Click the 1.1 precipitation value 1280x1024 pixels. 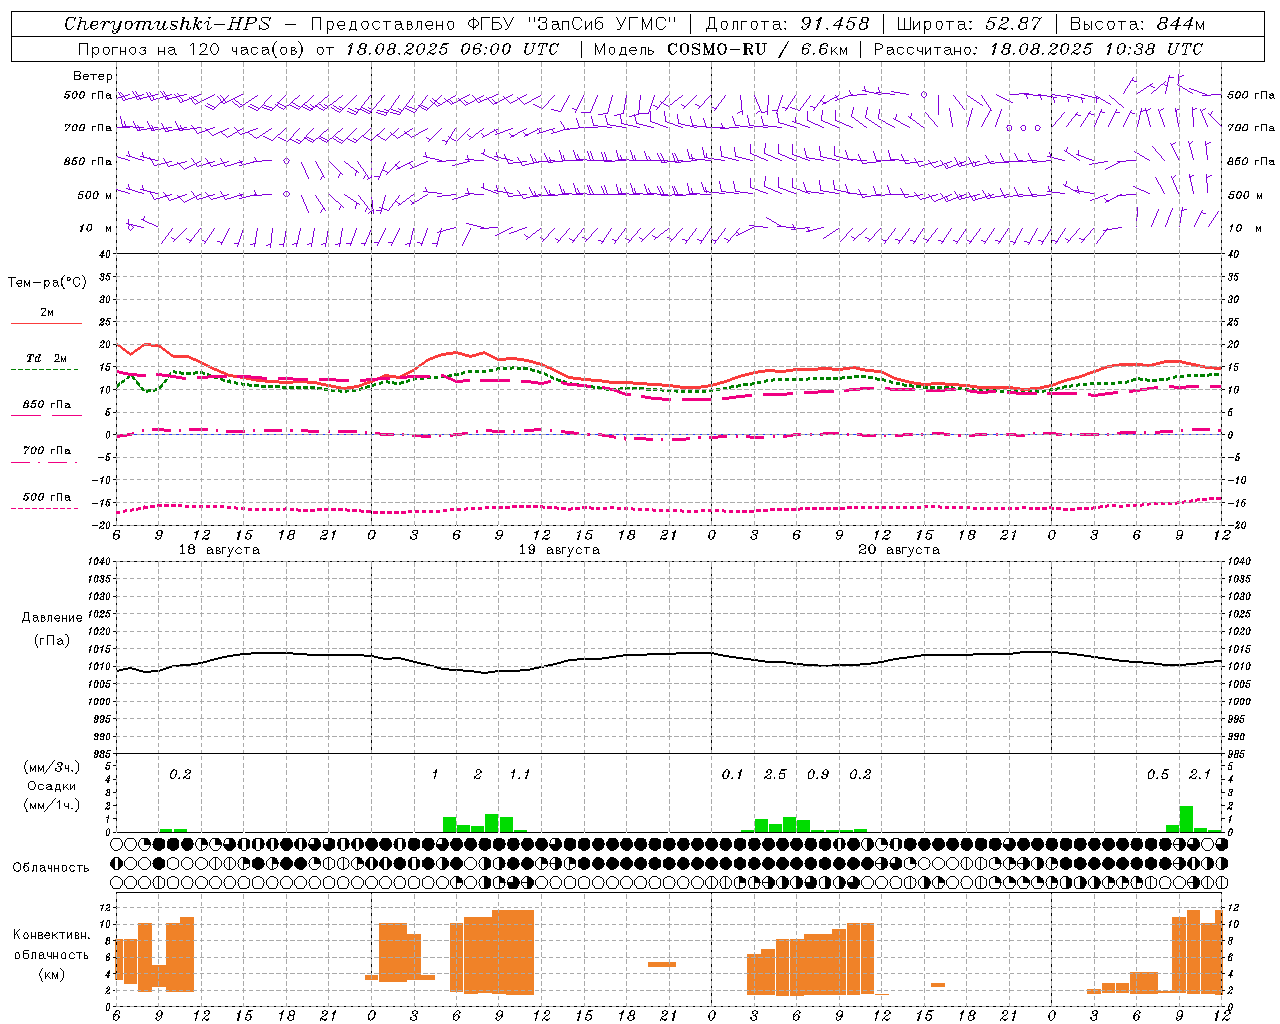tap(520, 775)
